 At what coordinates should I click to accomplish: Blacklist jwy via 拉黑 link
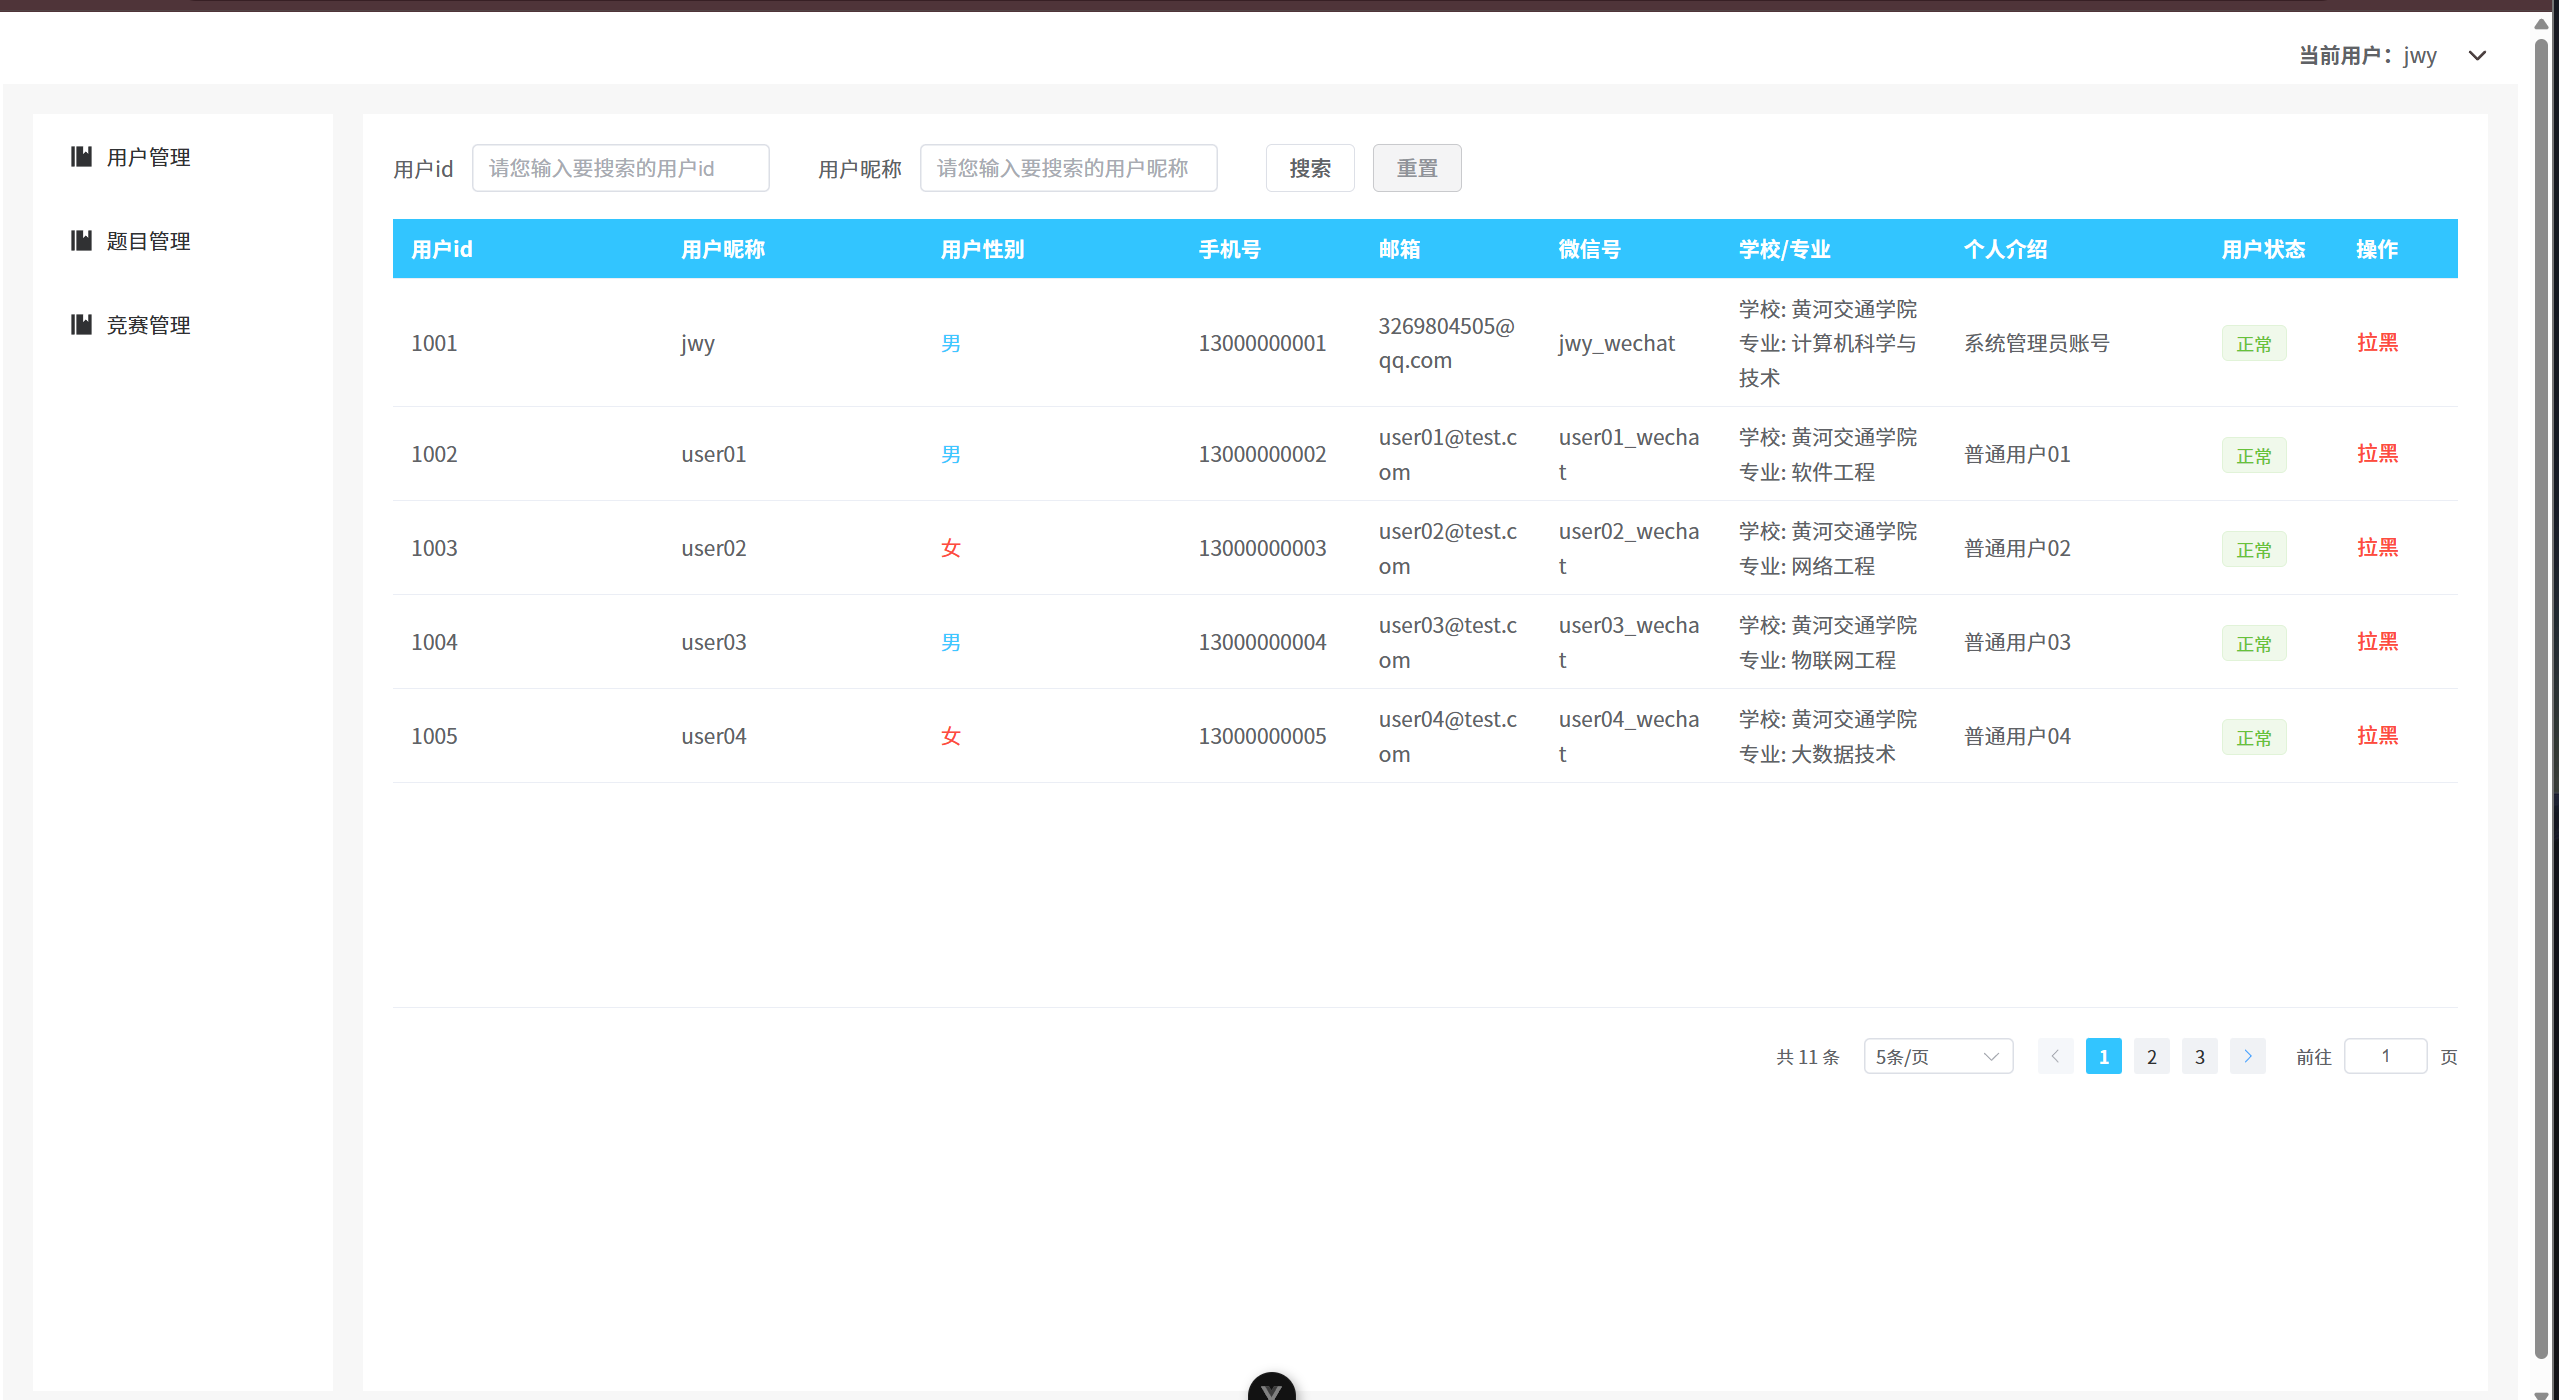(x=2377, y=342)
